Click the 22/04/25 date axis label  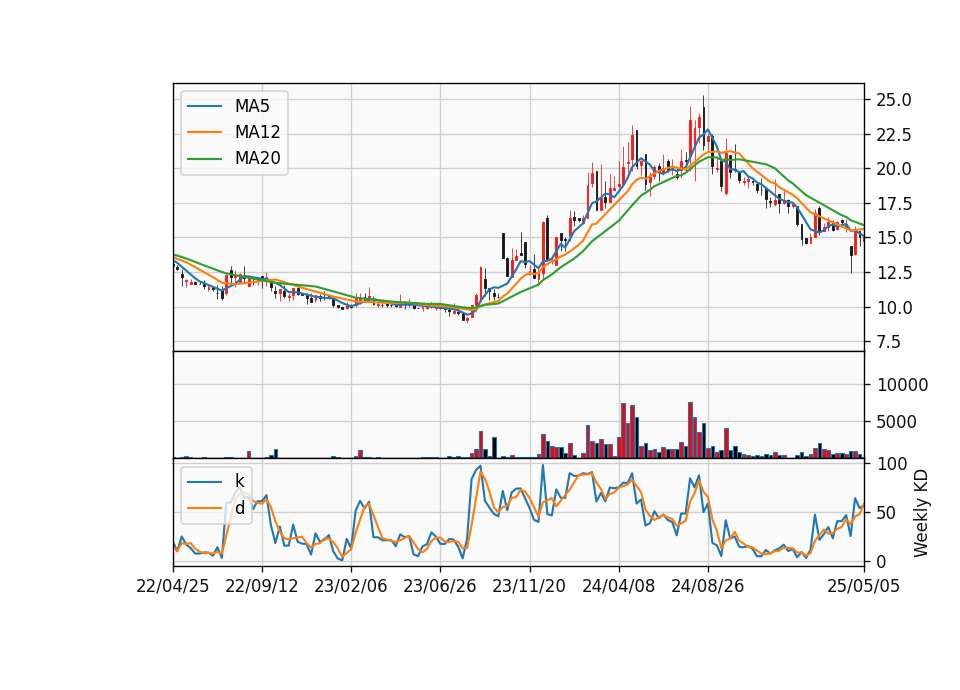pyautogui.click(x=173, y=586)
